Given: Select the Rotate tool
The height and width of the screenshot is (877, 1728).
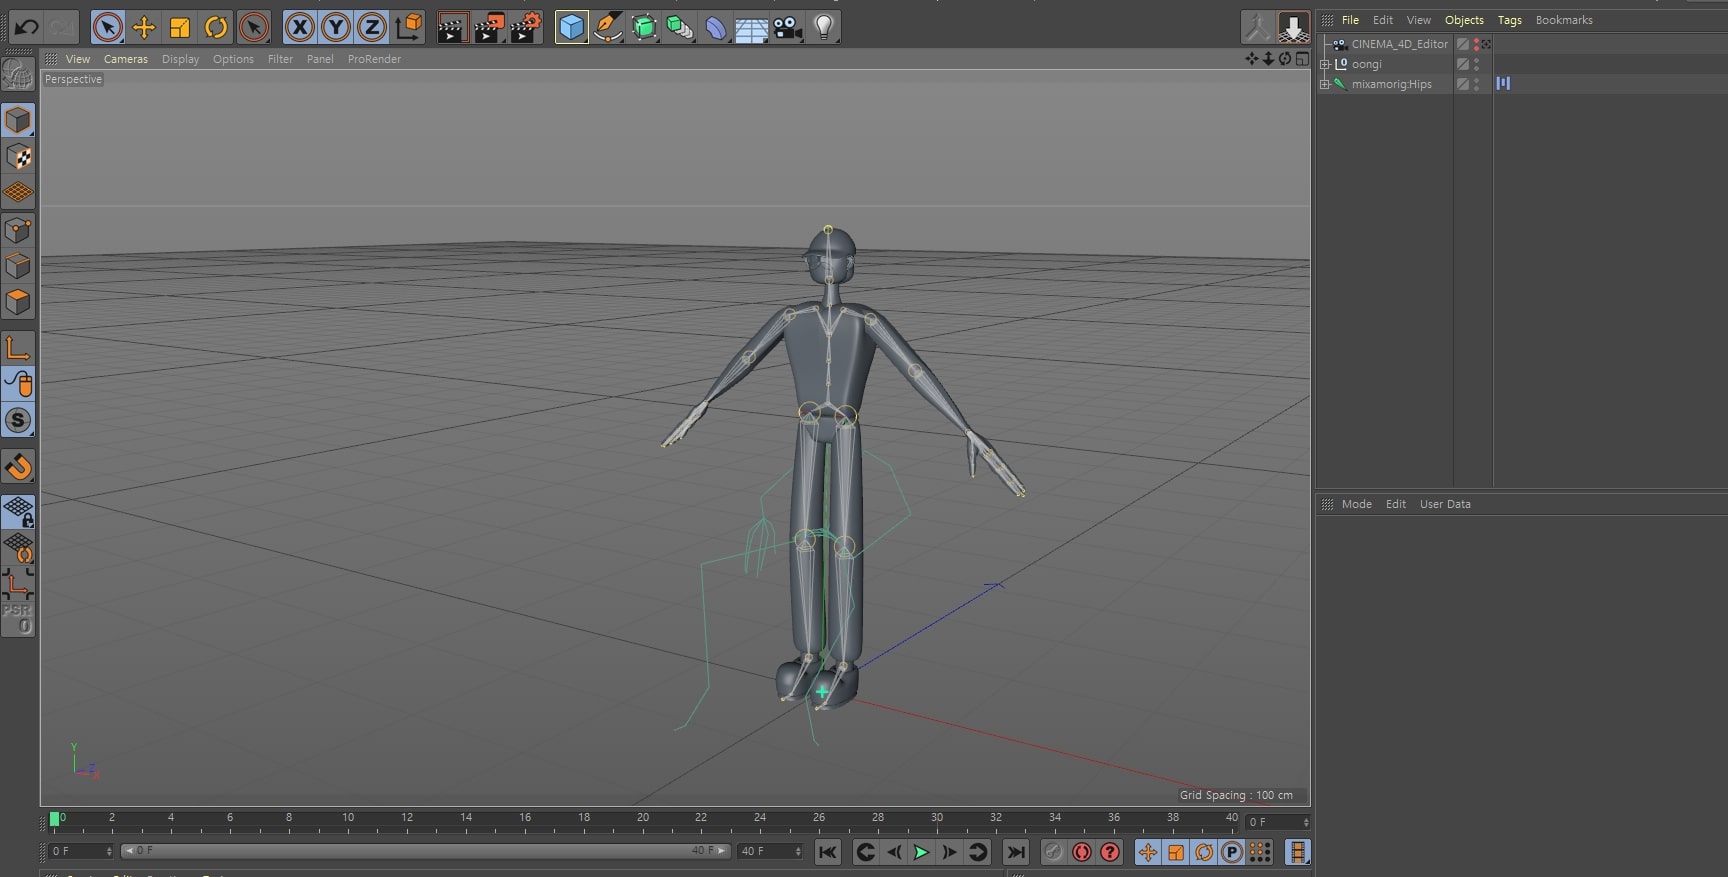Looking at the screenshot, I should pos(216,27).
